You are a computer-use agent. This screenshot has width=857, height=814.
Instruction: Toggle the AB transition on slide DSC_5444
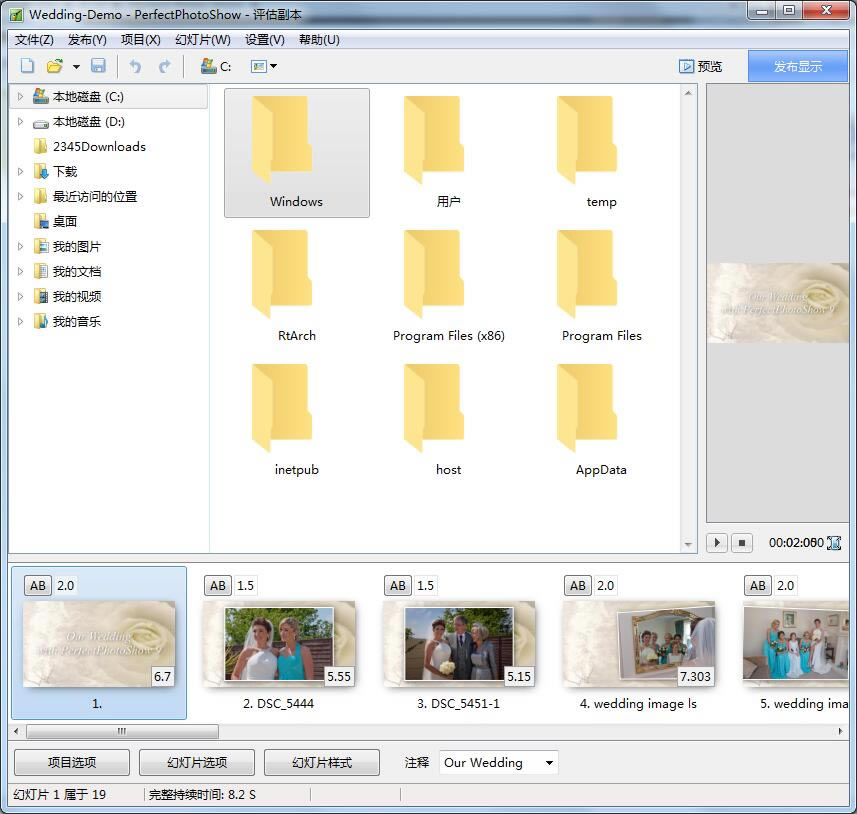pyautogui.click(x=218, y=585)
